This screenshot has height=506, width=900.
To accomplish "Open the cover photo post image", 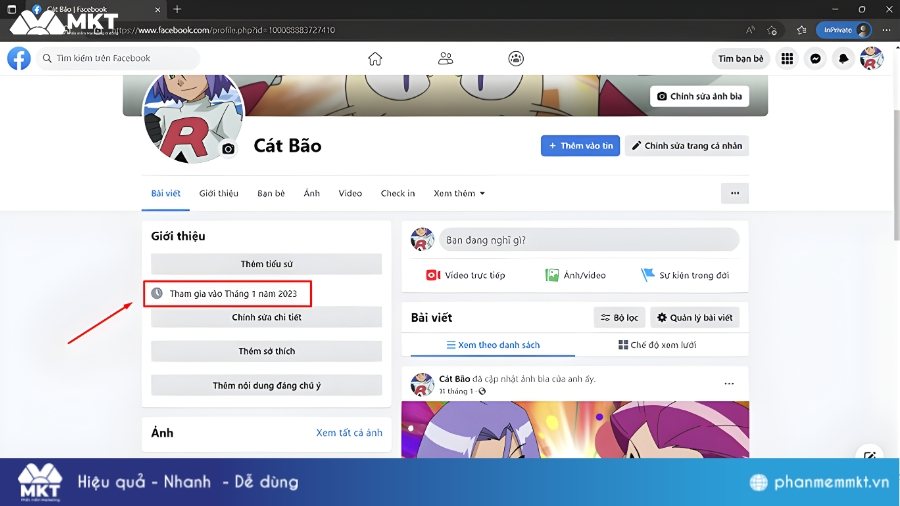I will point(575,429).
